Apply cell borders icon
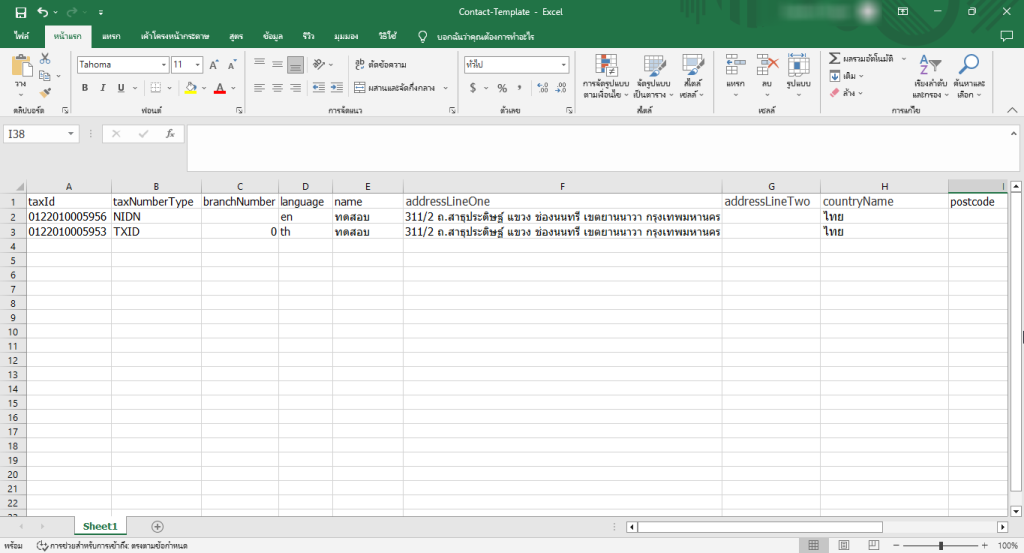The image size is (1024, 553). pos(155,87)
